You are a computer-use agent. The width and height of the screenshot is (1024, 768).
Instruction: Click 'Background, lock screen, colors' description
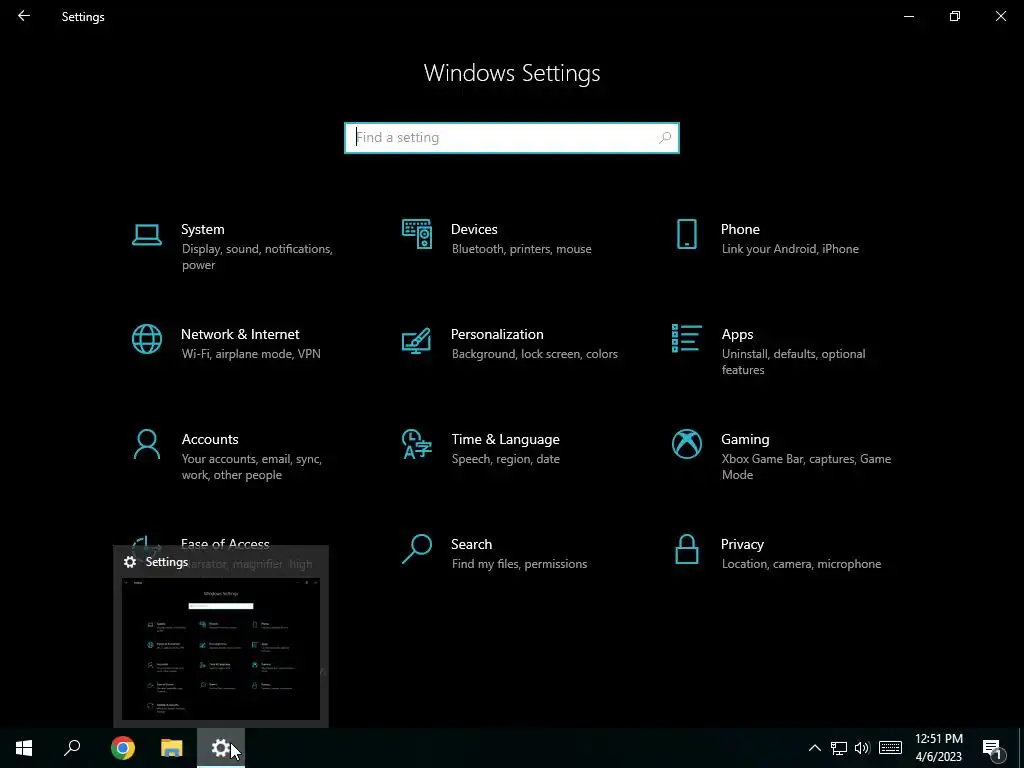(535, 354)
